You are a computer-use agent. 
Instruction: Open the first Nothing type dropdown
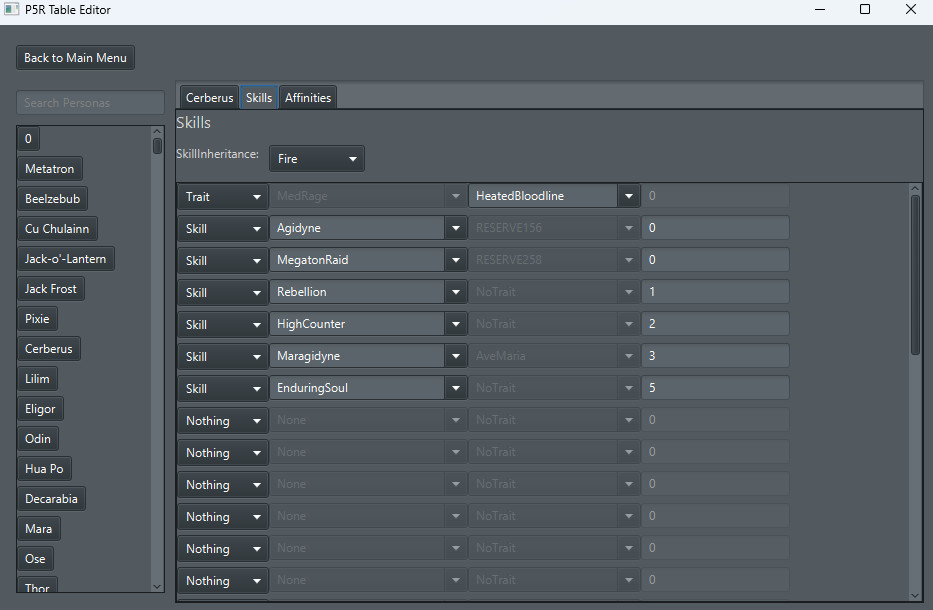point(223,421)
